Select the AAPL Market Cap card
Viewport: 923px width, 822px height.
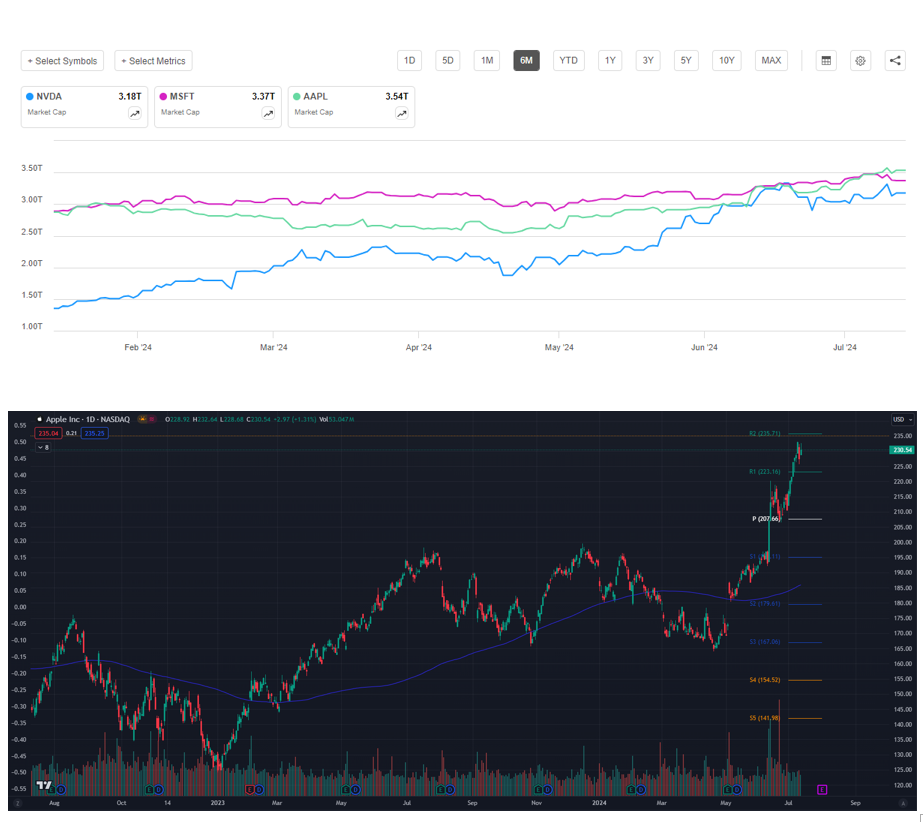351,107
